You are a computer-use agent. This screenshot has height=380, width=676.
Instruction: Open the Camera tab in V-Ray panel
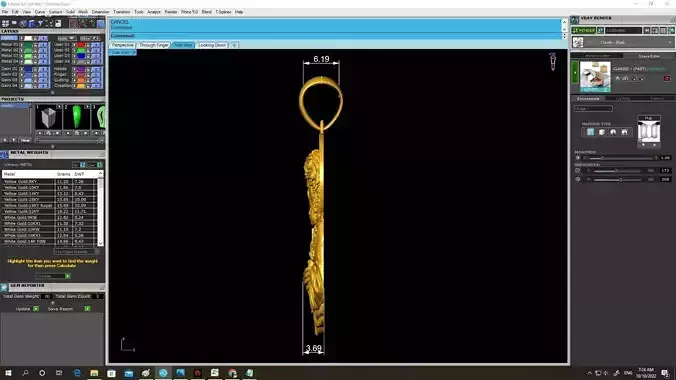657,98
